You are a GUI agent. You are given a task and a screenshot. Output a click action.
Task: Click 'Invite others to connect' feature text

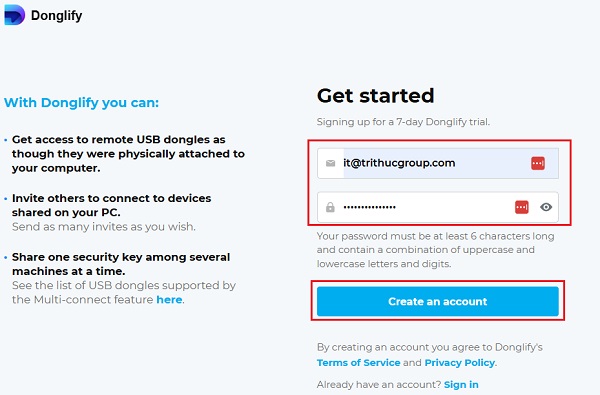[x=111, y=205]
